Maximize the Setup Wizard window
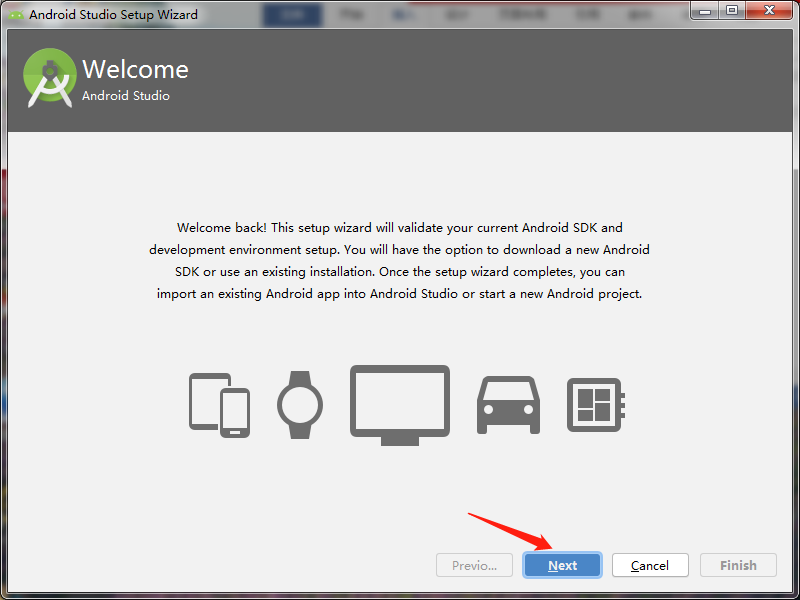The height and width of the screenshot is (600, 800). click(732, 10)
